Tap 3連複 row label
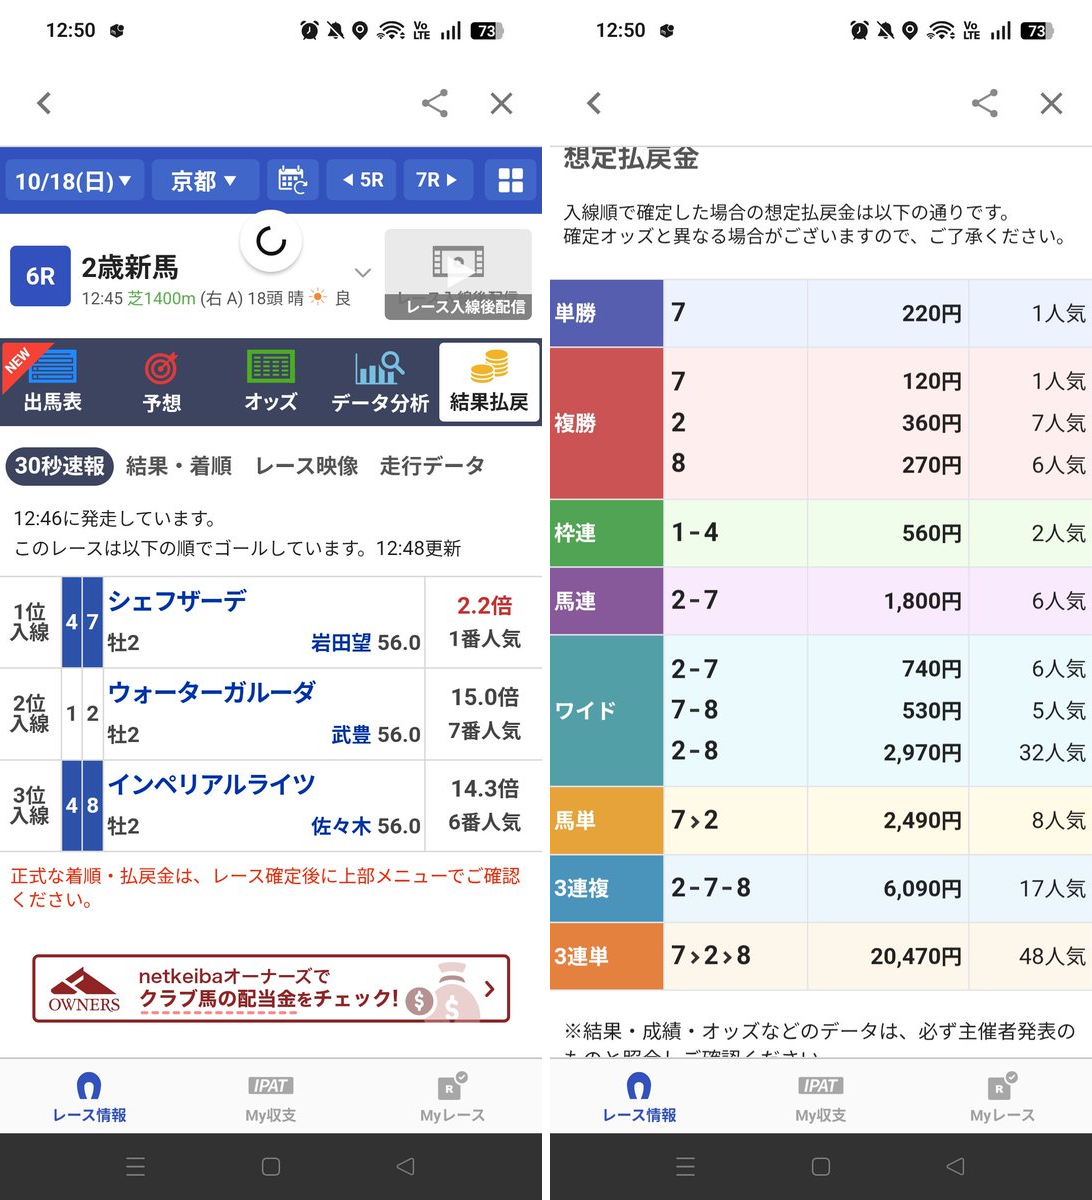This screenshot has width=1092, height=1200. tap(606, 888)
